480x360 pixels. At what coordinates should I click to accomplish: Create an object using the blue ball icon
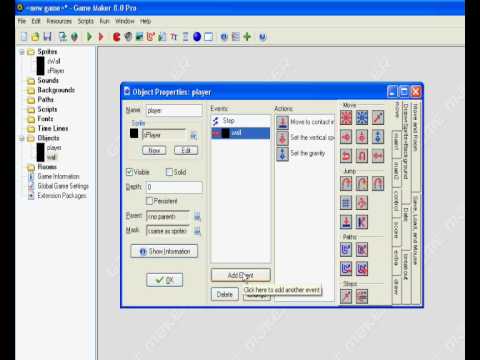point(197,36)
